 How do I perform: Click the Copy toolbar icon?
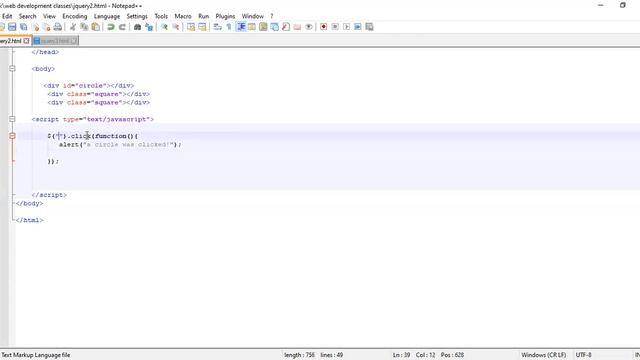[x=84, y=27]
